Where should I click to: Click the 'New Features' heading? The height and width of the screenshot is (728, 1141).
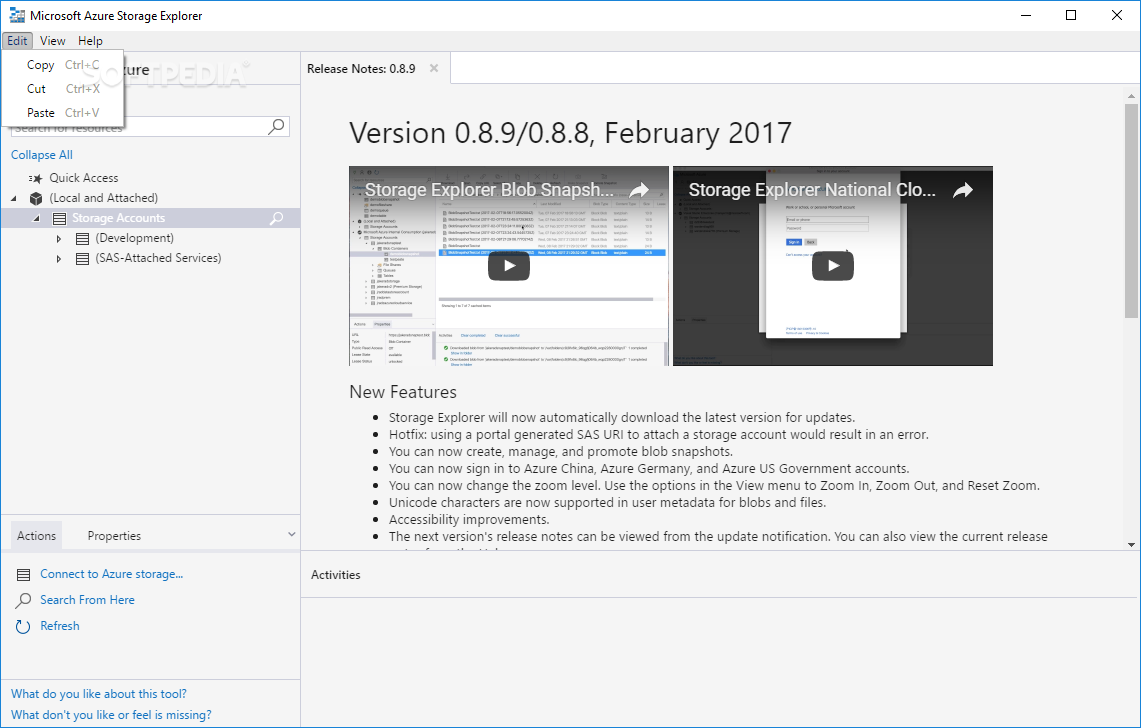(x=403, y=392)
